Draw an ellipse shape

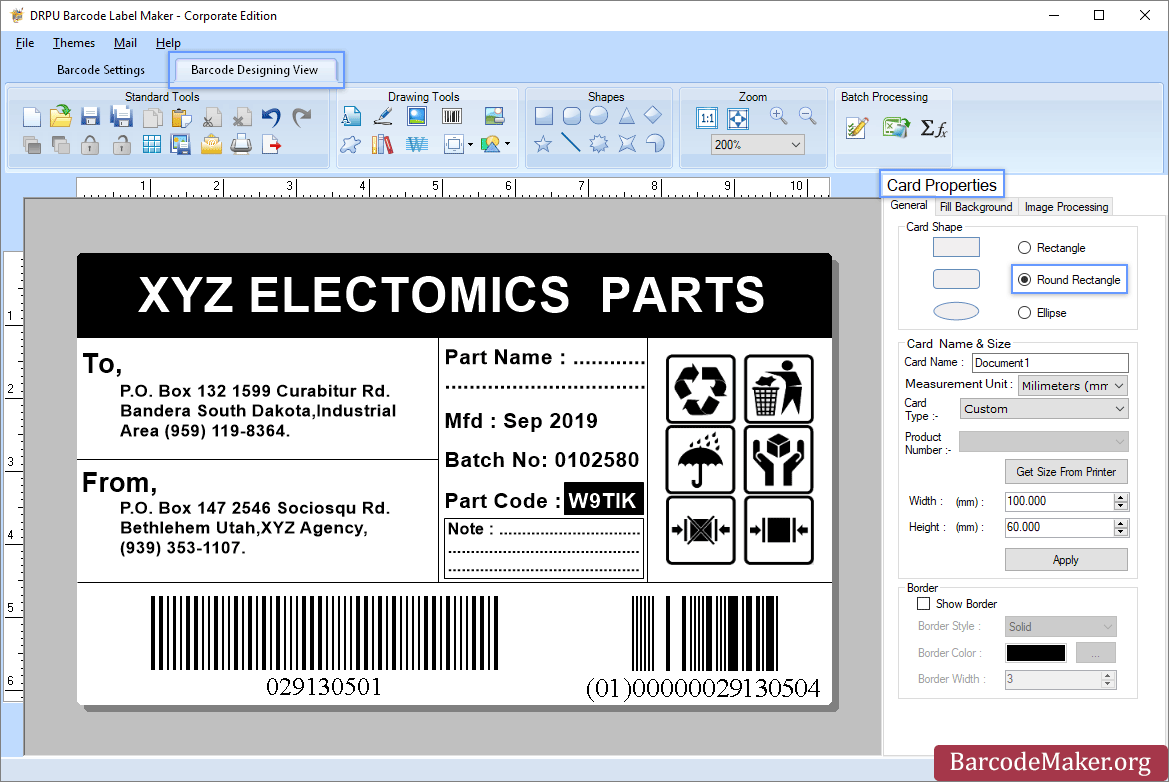(599, 116)
